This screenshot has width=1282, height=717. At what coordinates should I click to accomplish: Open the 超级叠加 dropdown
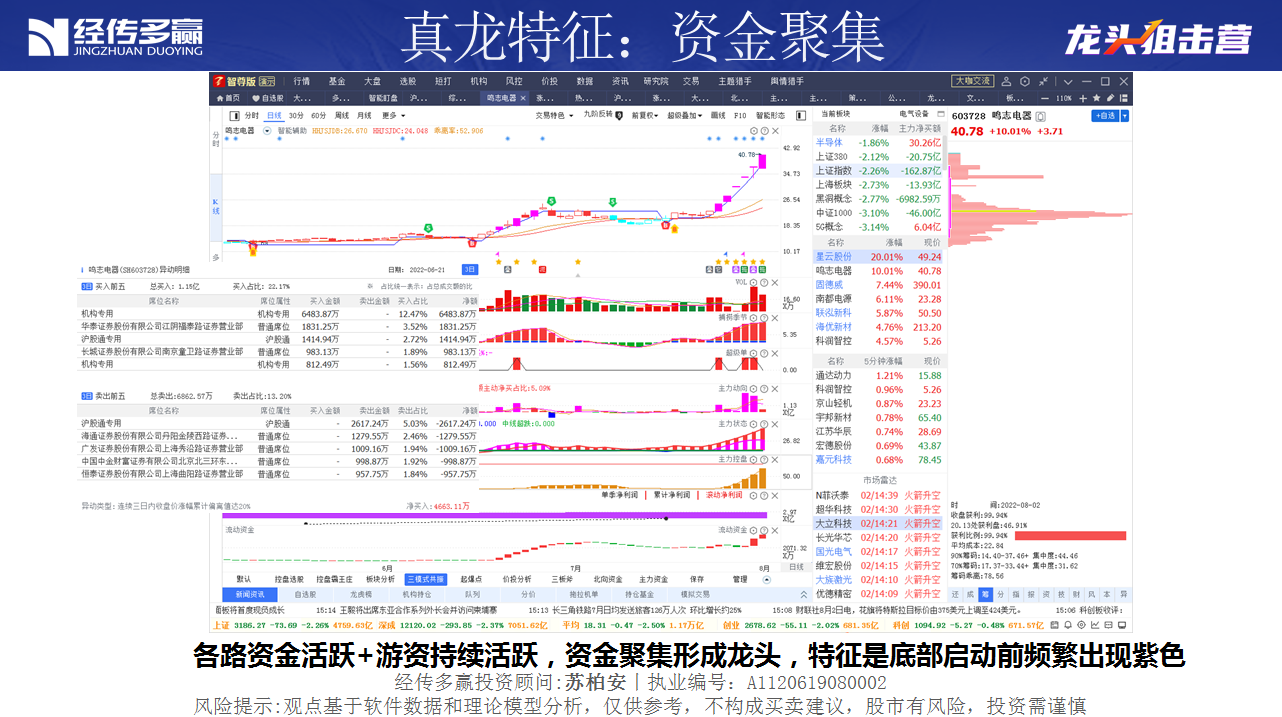pos(685,115)
